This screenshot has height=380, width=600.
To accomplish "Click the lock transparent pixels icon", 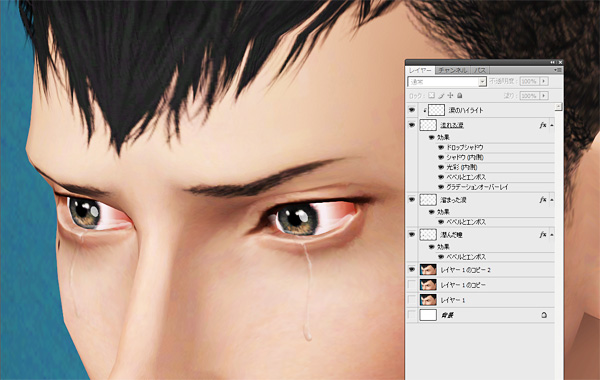I will coord(431,95).
